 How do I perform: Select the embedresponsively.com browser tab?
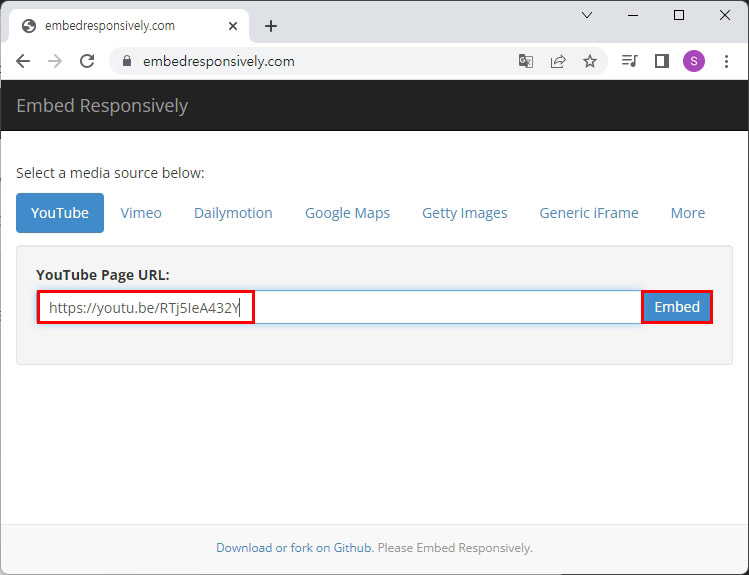coord(129,26)
